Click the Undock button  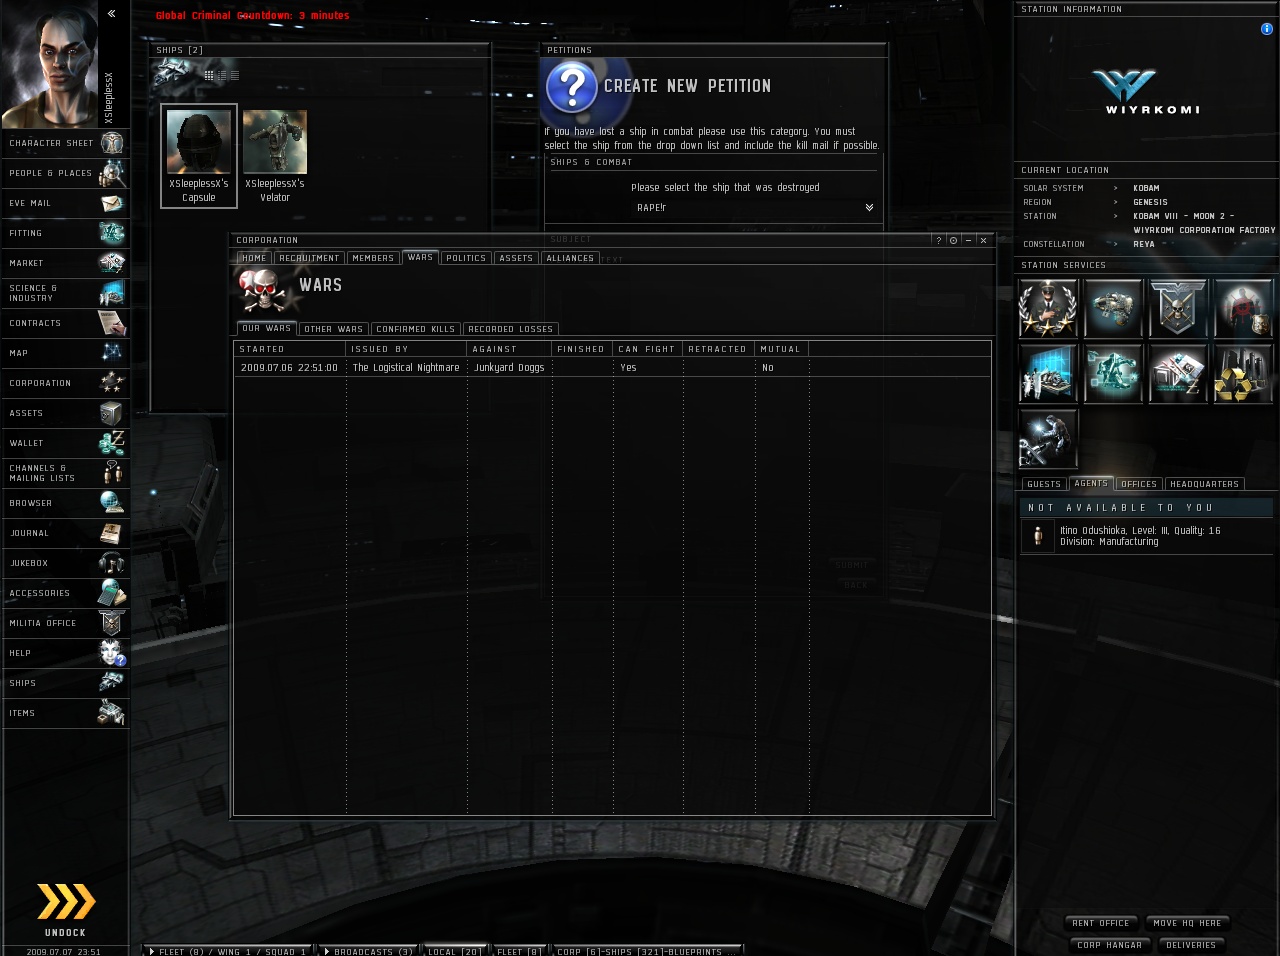pos(66,910)
